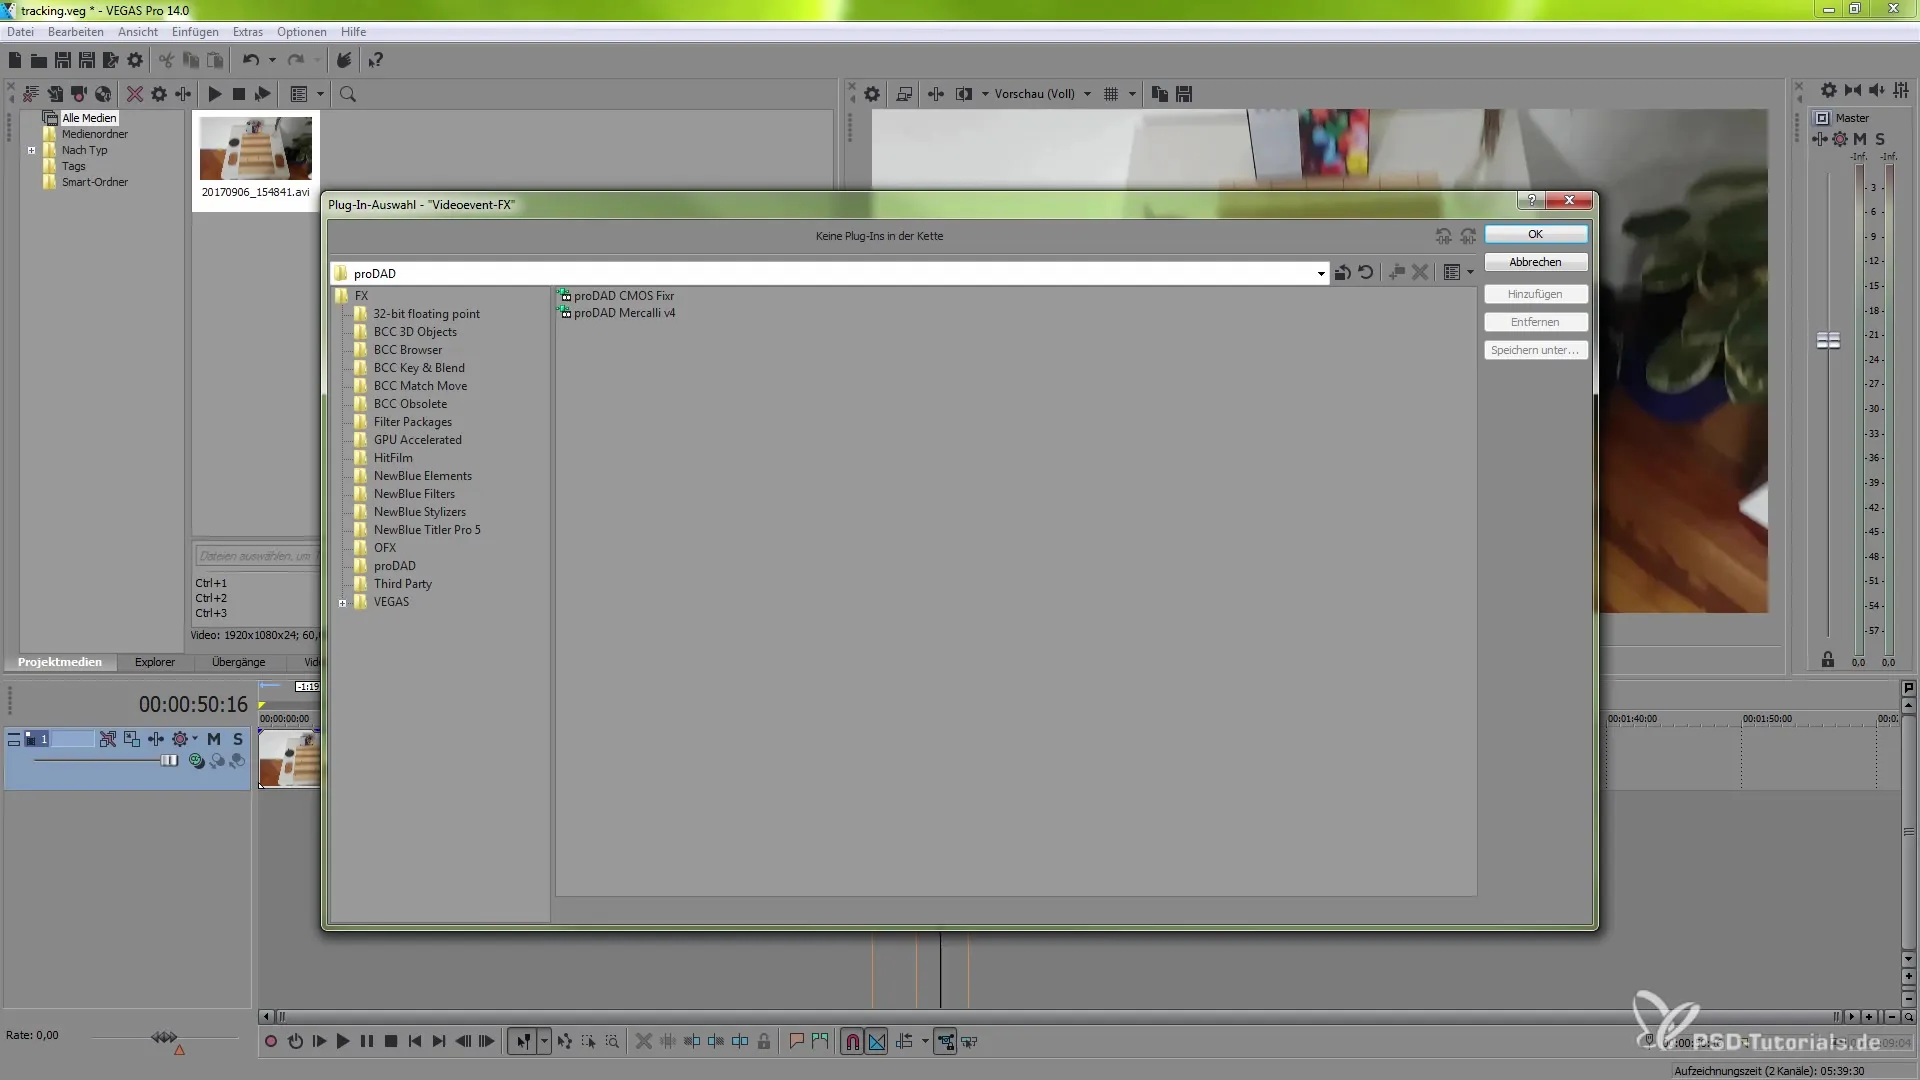Toggle snapping magnet icon

click(852, 1042)
